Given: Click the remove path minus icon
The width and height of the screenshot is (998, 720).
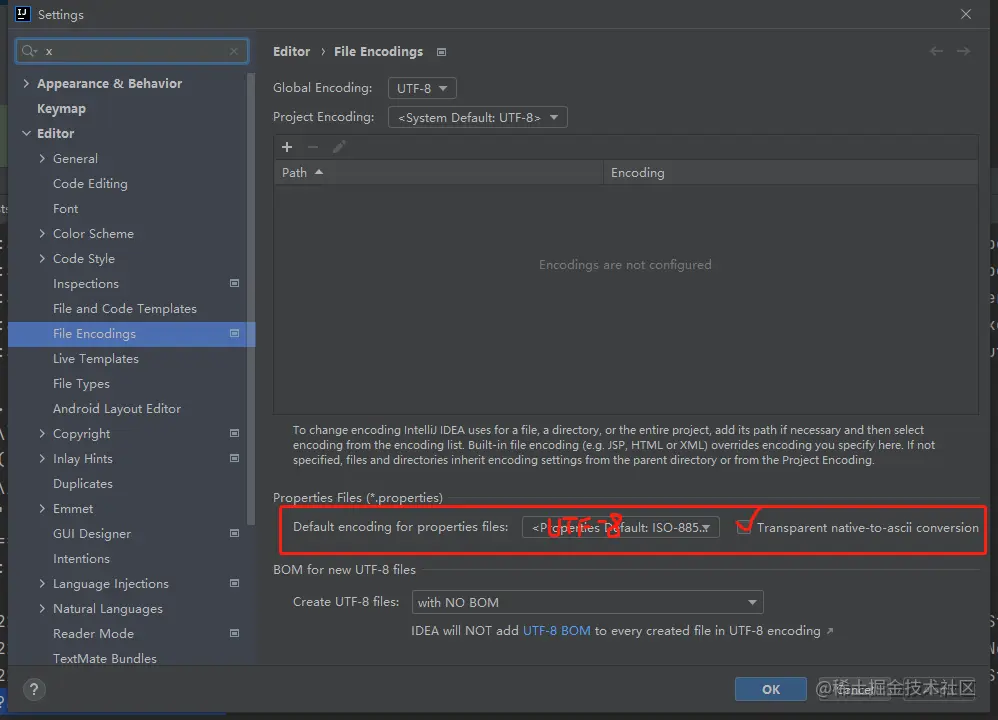Looking at the screenshot, I should (313, 147).
